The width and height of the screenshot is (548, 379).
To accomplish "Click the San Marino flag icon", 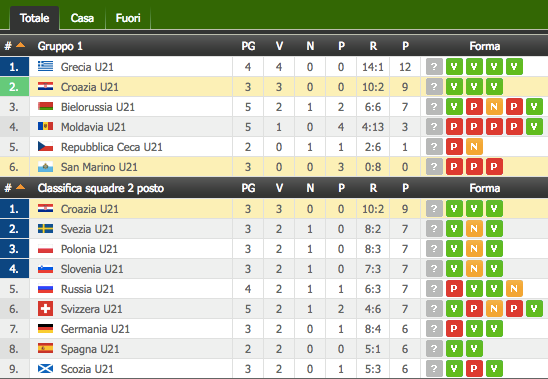I will point(45,167).
